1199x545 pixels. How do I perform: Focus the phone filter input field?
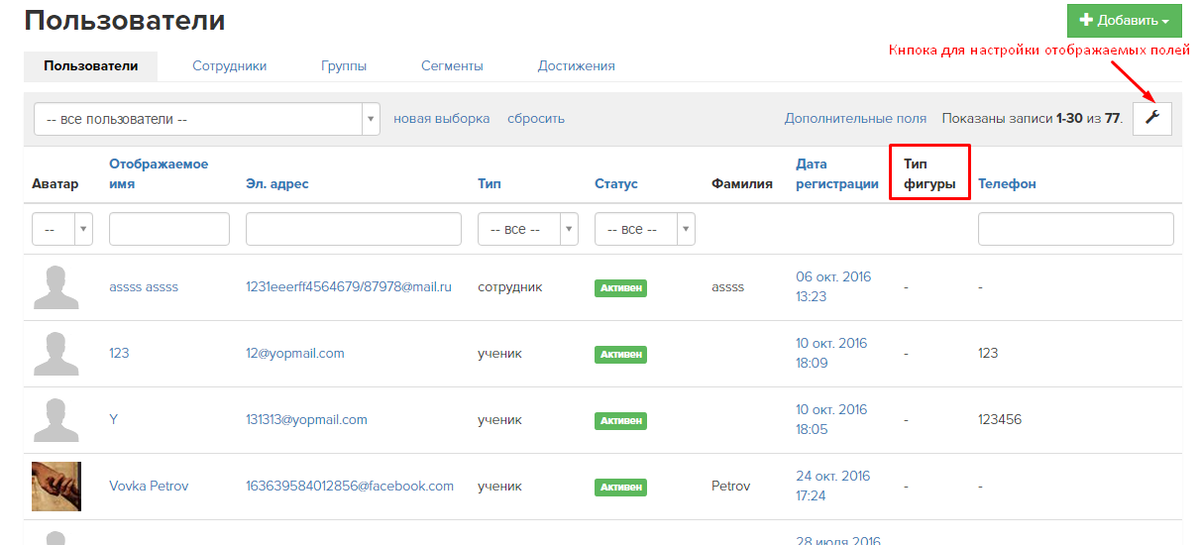click(1076, 229)
